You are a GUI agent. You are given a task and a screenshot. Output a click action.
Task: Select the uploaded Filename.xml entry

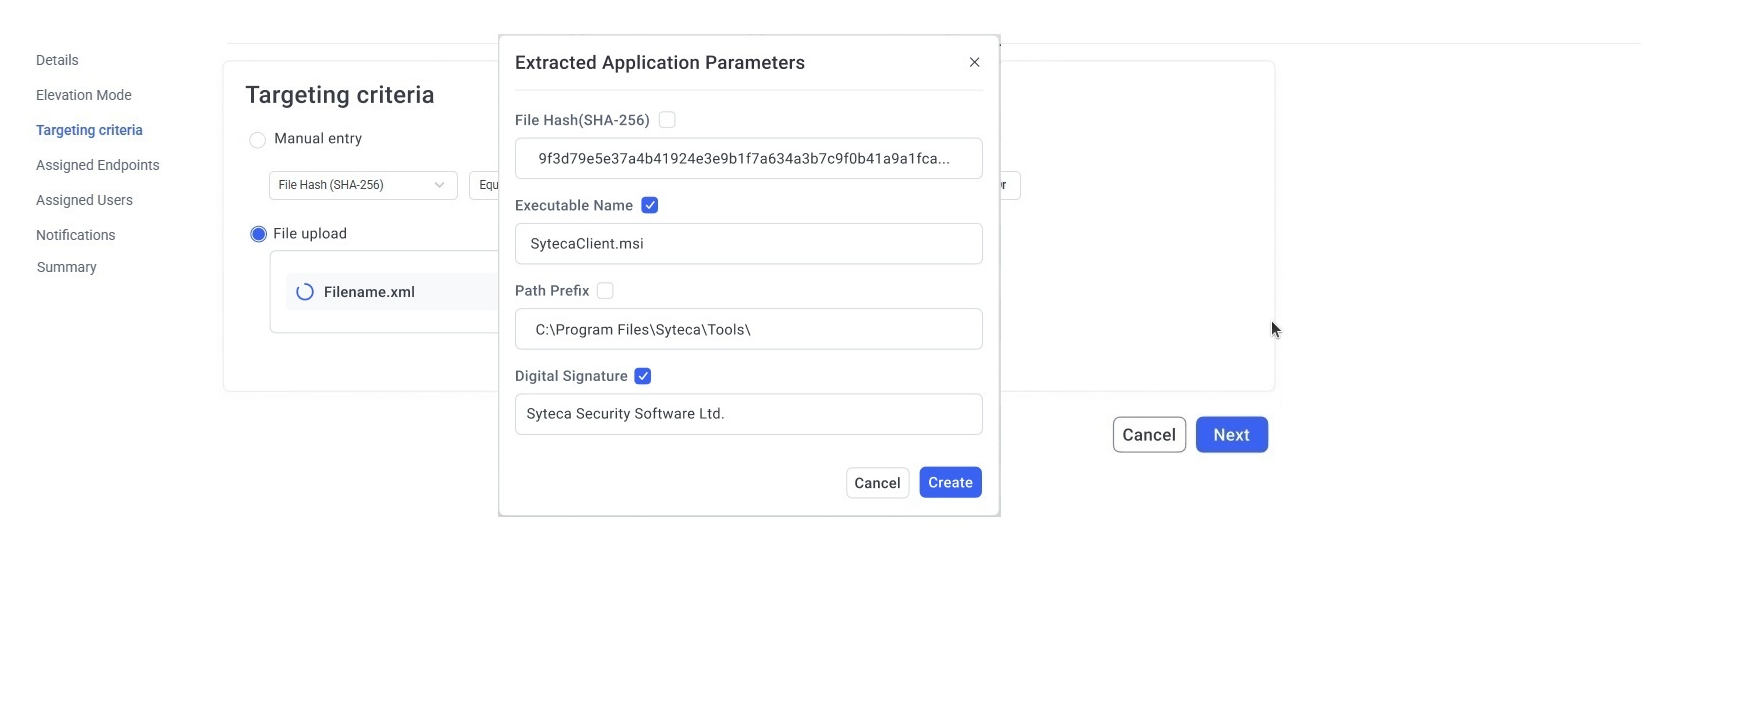pos(392,292)
